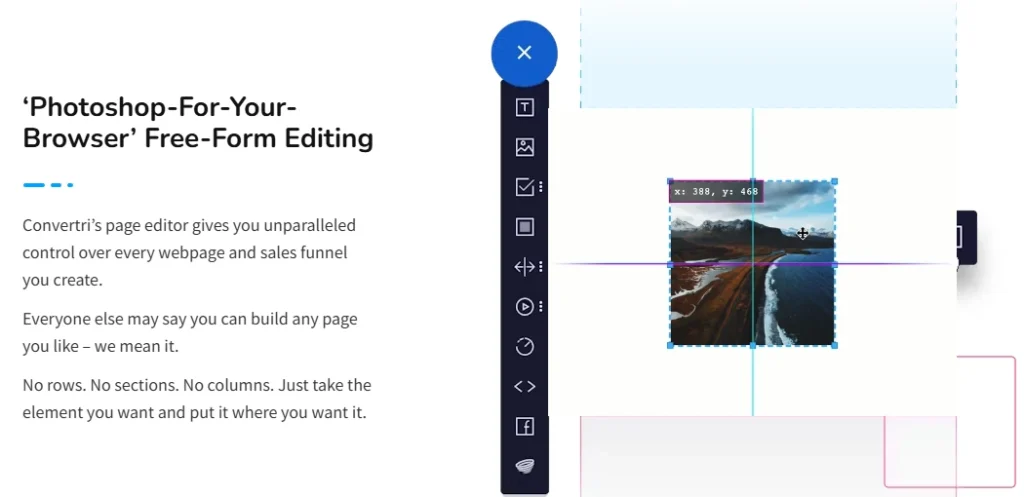Screen dimensions: 1024x497
Task: Select the horizontal divider spacing tool
Action: click(x=524, y=266)
